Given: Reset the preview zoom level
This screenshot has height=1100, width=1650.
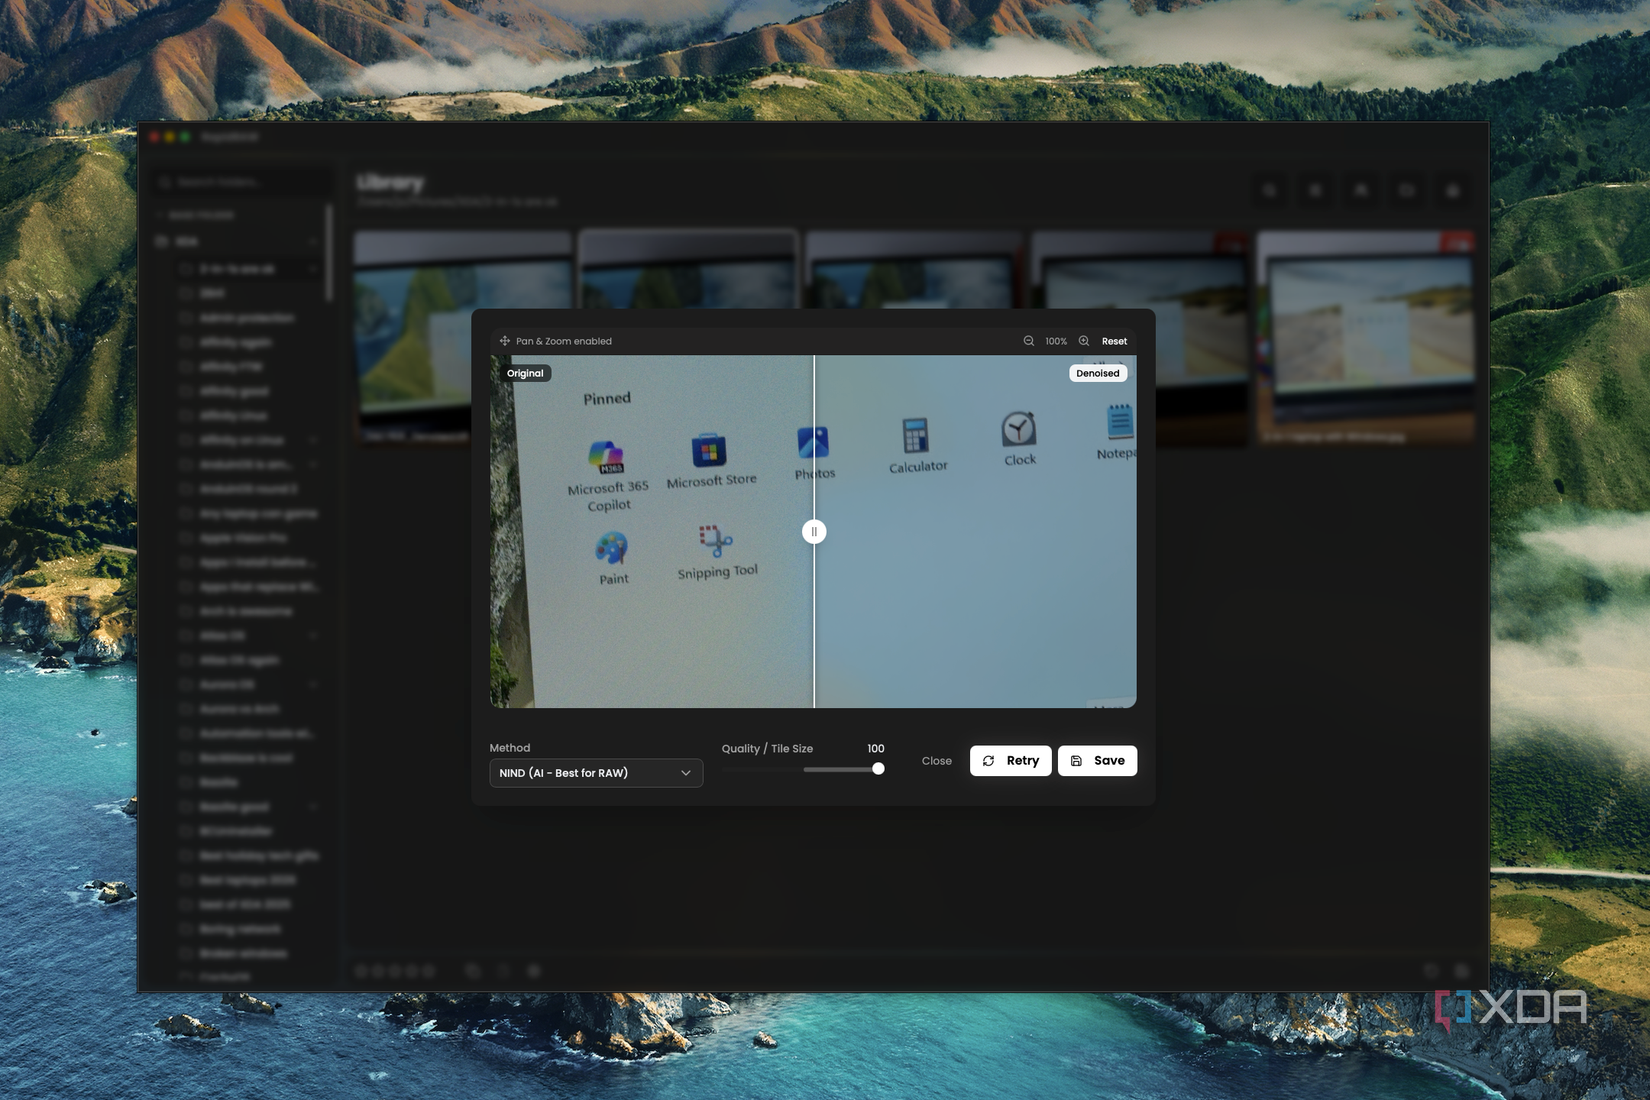Looking at the screenshot, I should pos(1114,341).
